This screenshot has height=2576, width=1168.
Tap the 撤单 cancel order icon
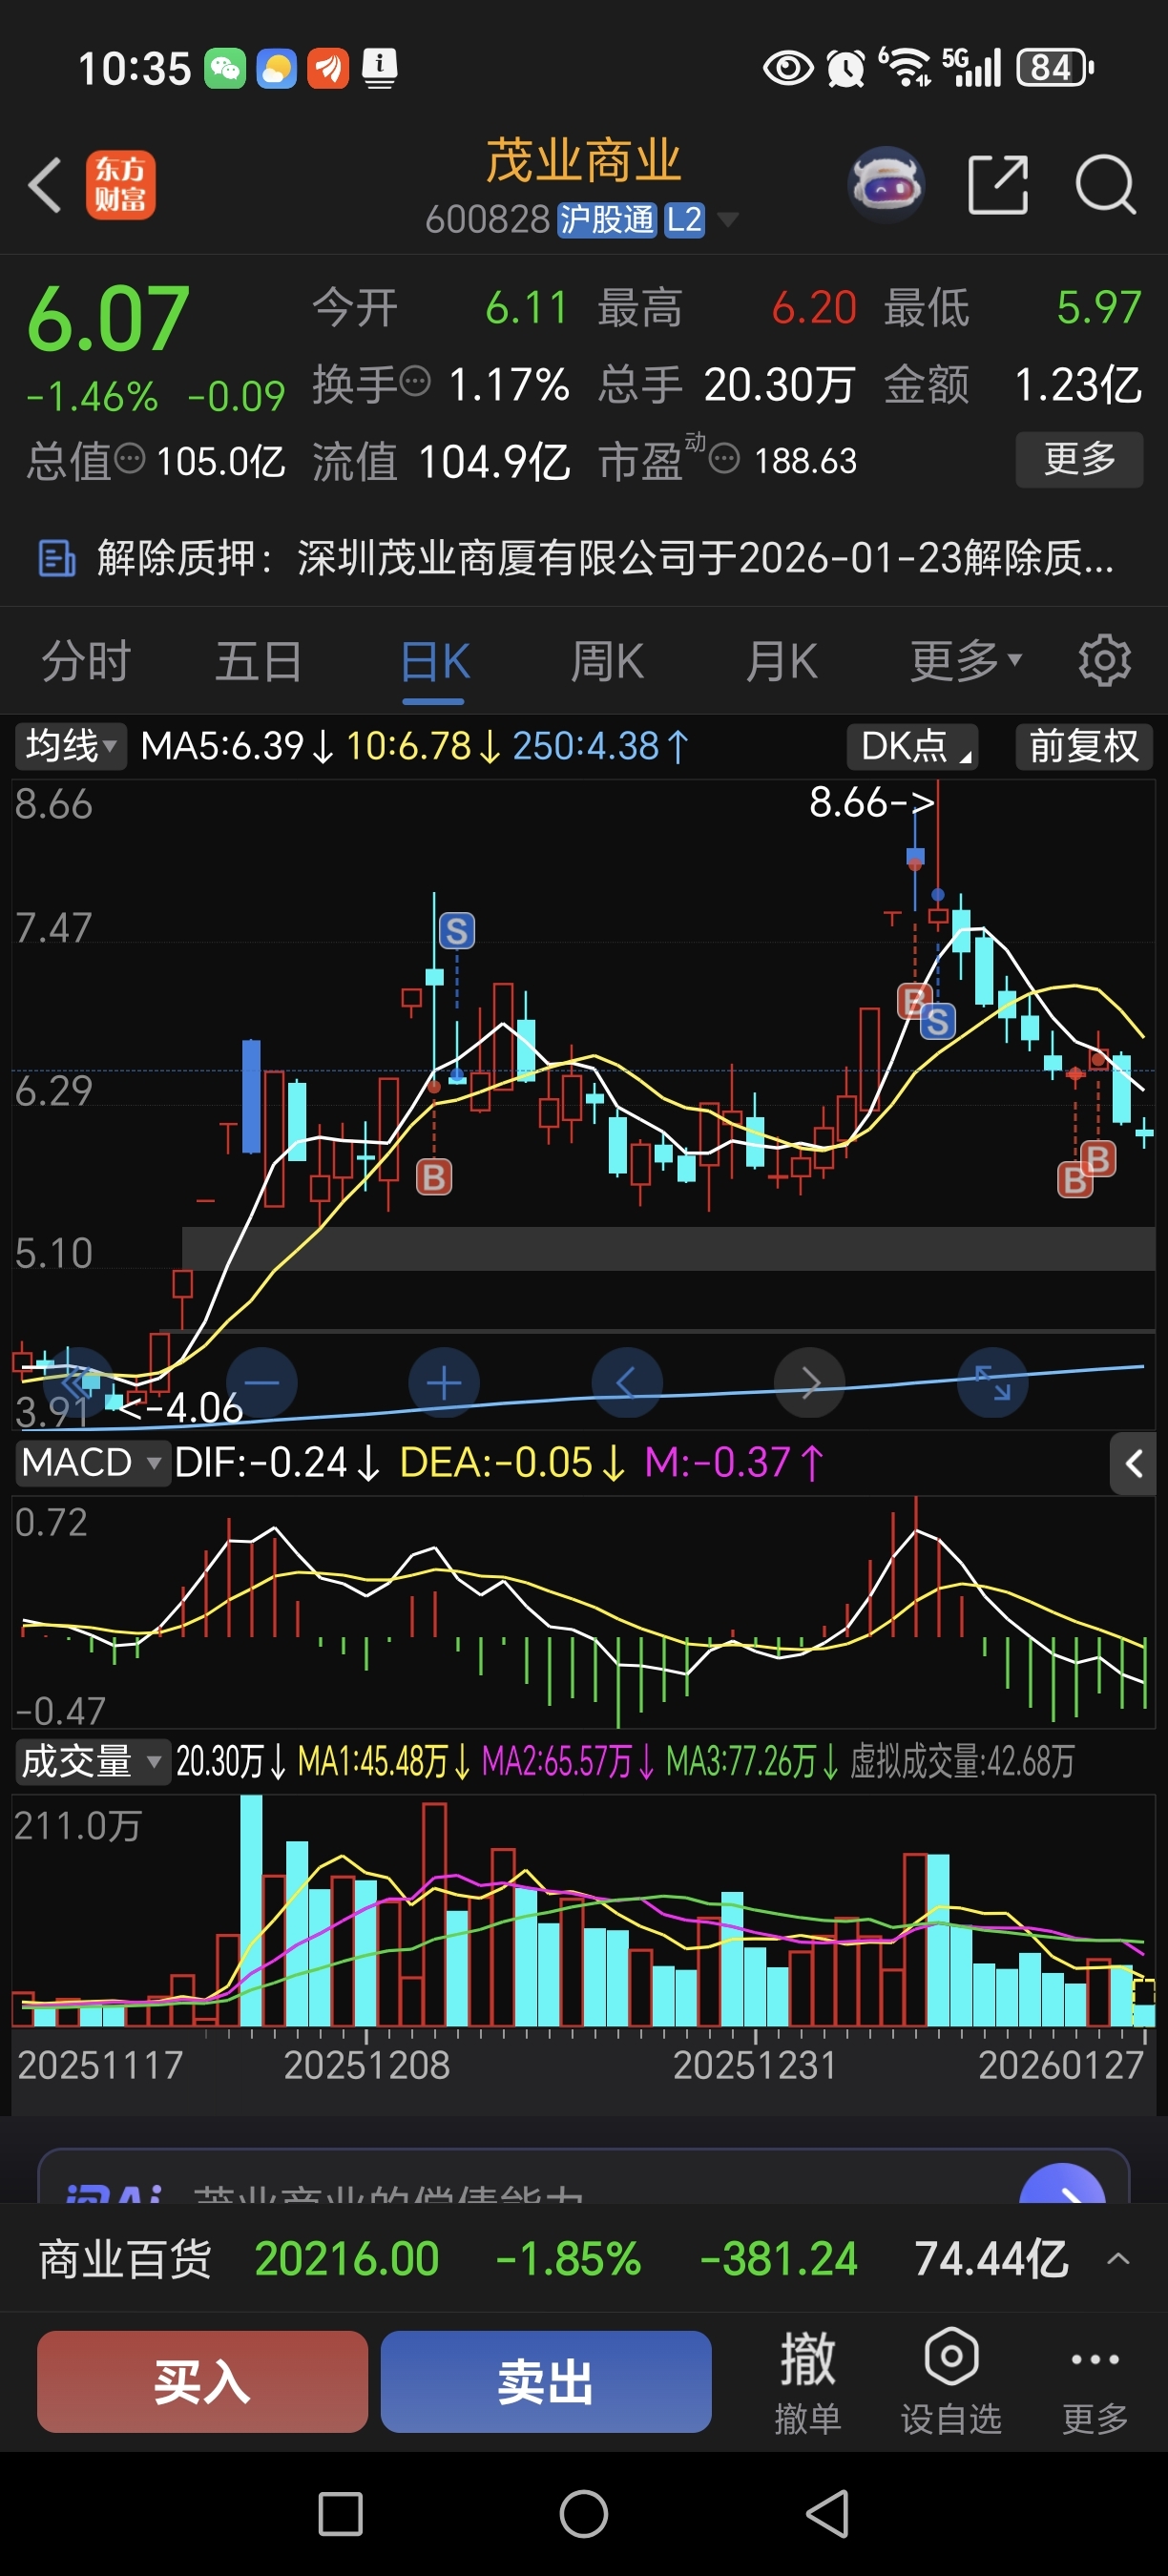[x=807, y=2358]
